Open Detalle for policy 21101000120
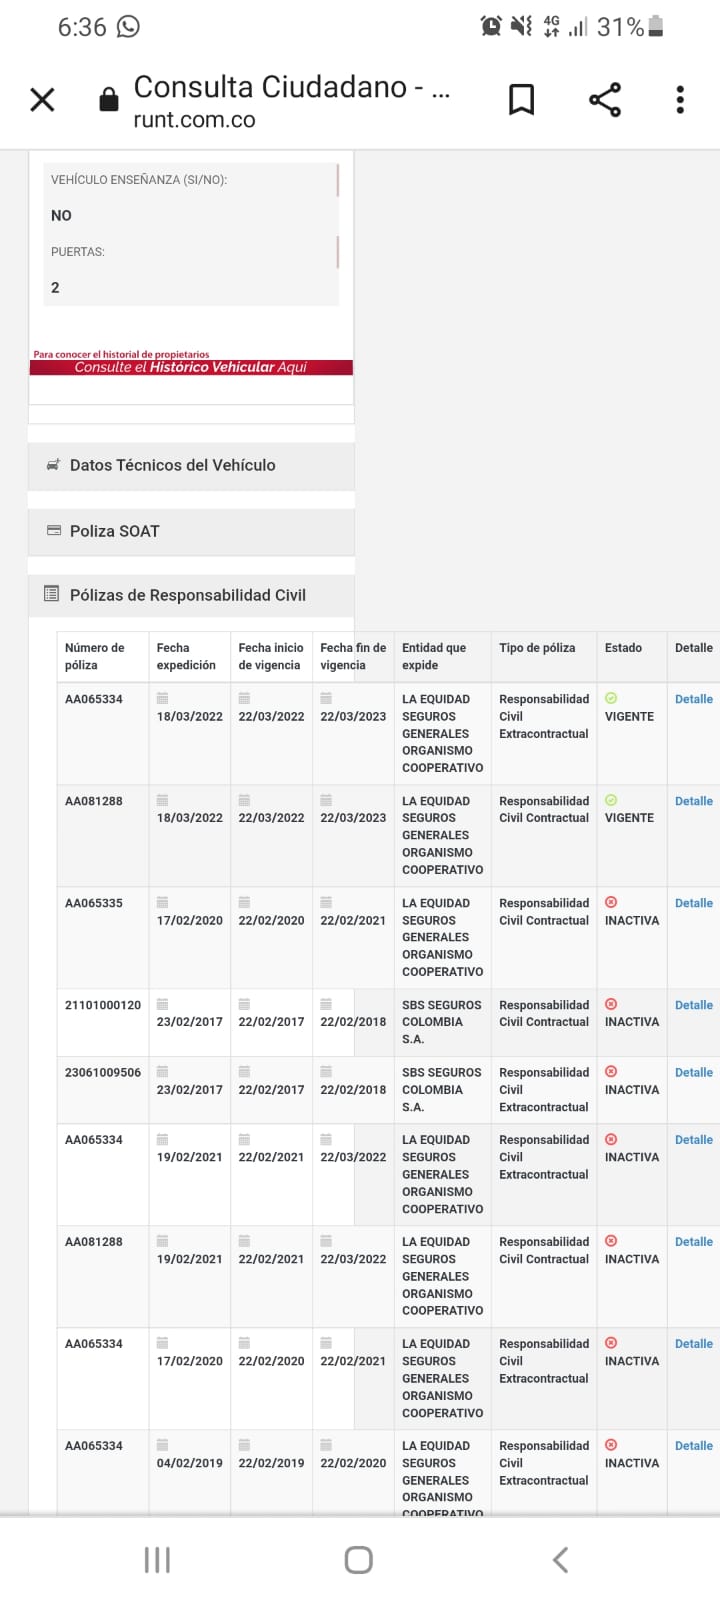720x1600 pixels. [693, 1005]
